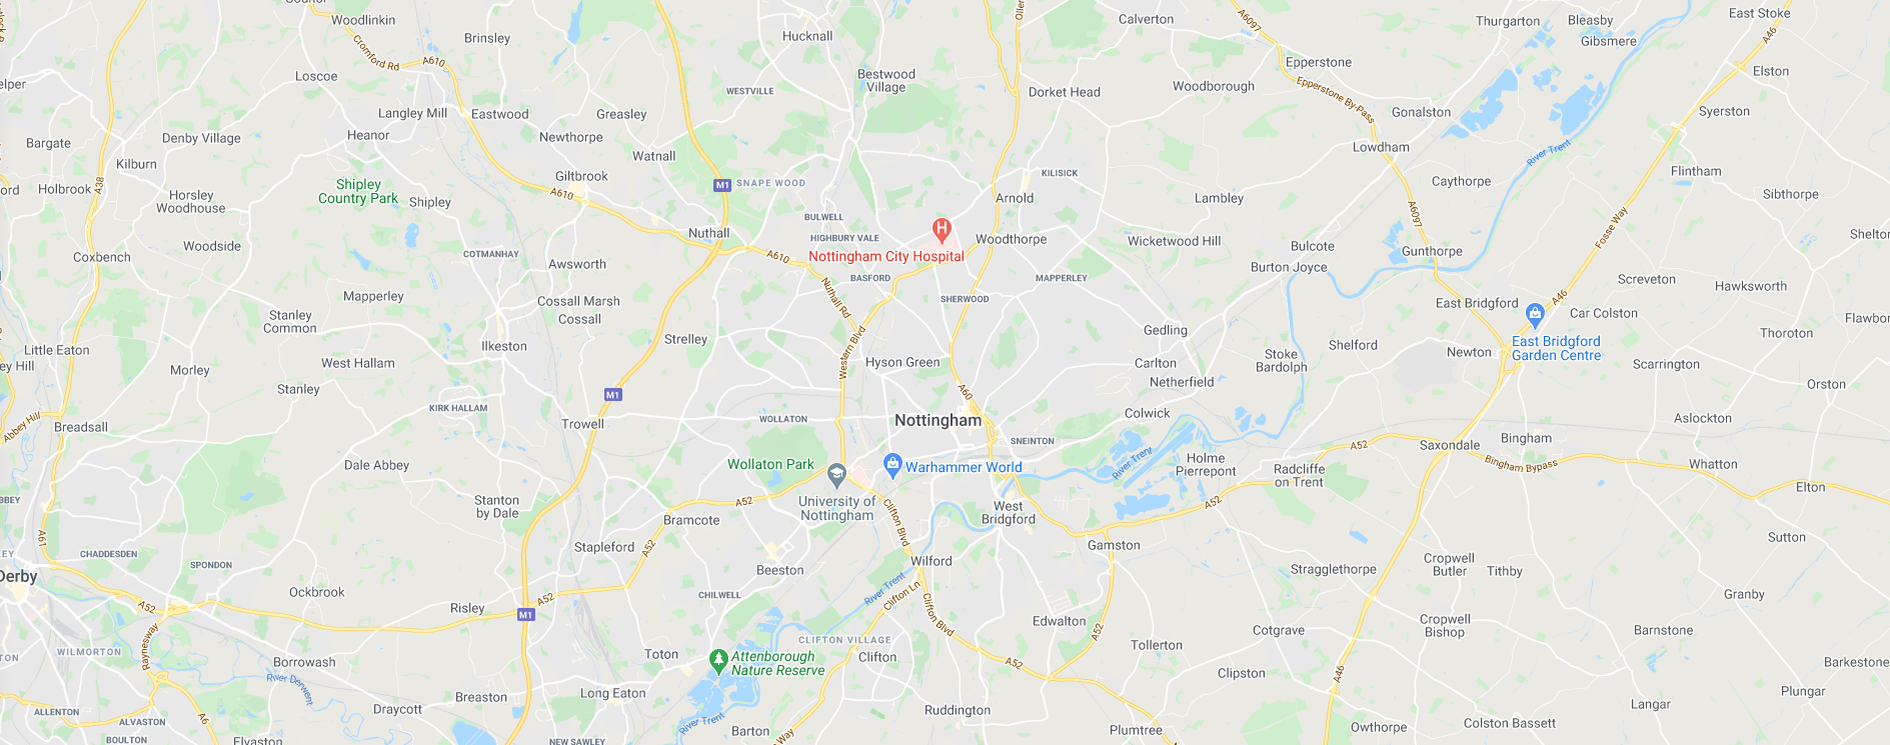Select the West Bridgford place name

pyautogui.click(x=1008, y=512)
